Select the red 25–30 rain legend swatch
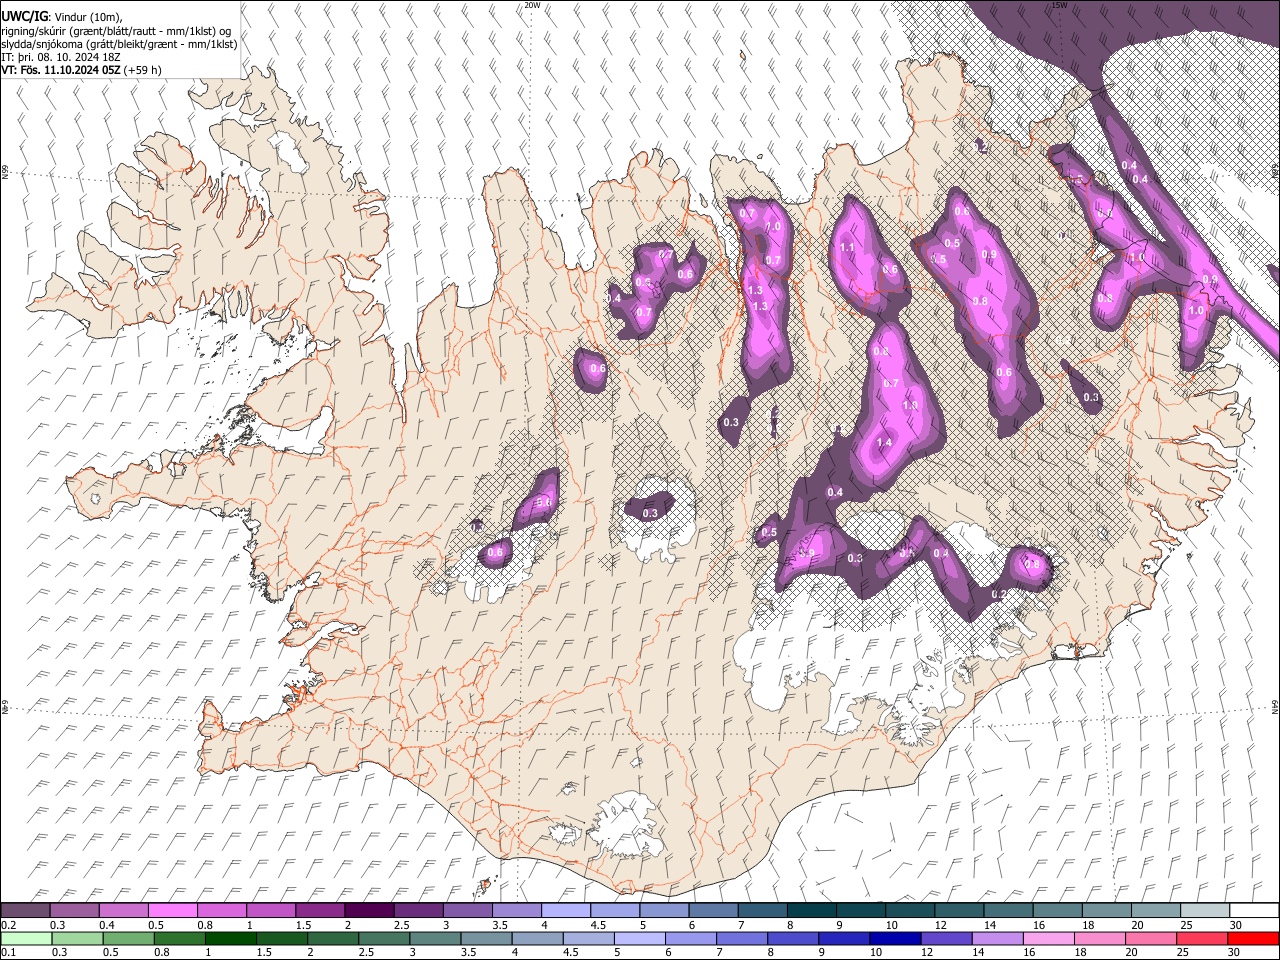1280x960 pixels. tap(1202, 938)
